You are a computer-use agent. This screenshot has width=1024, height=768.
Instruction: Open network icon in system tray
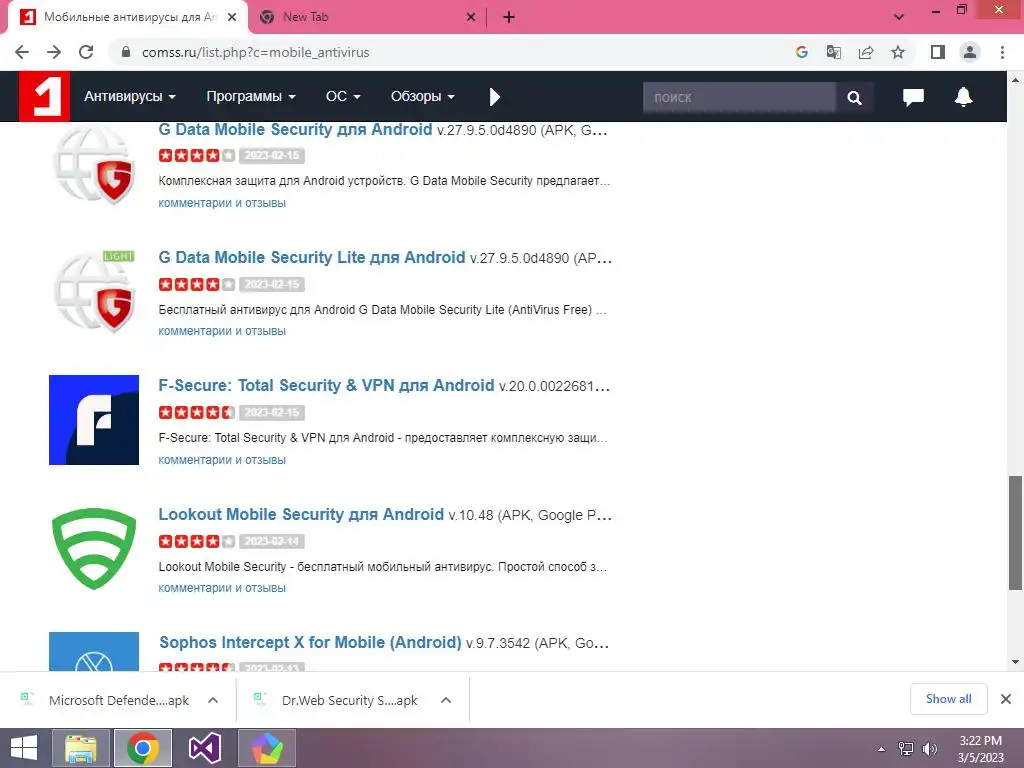[906, 749]
